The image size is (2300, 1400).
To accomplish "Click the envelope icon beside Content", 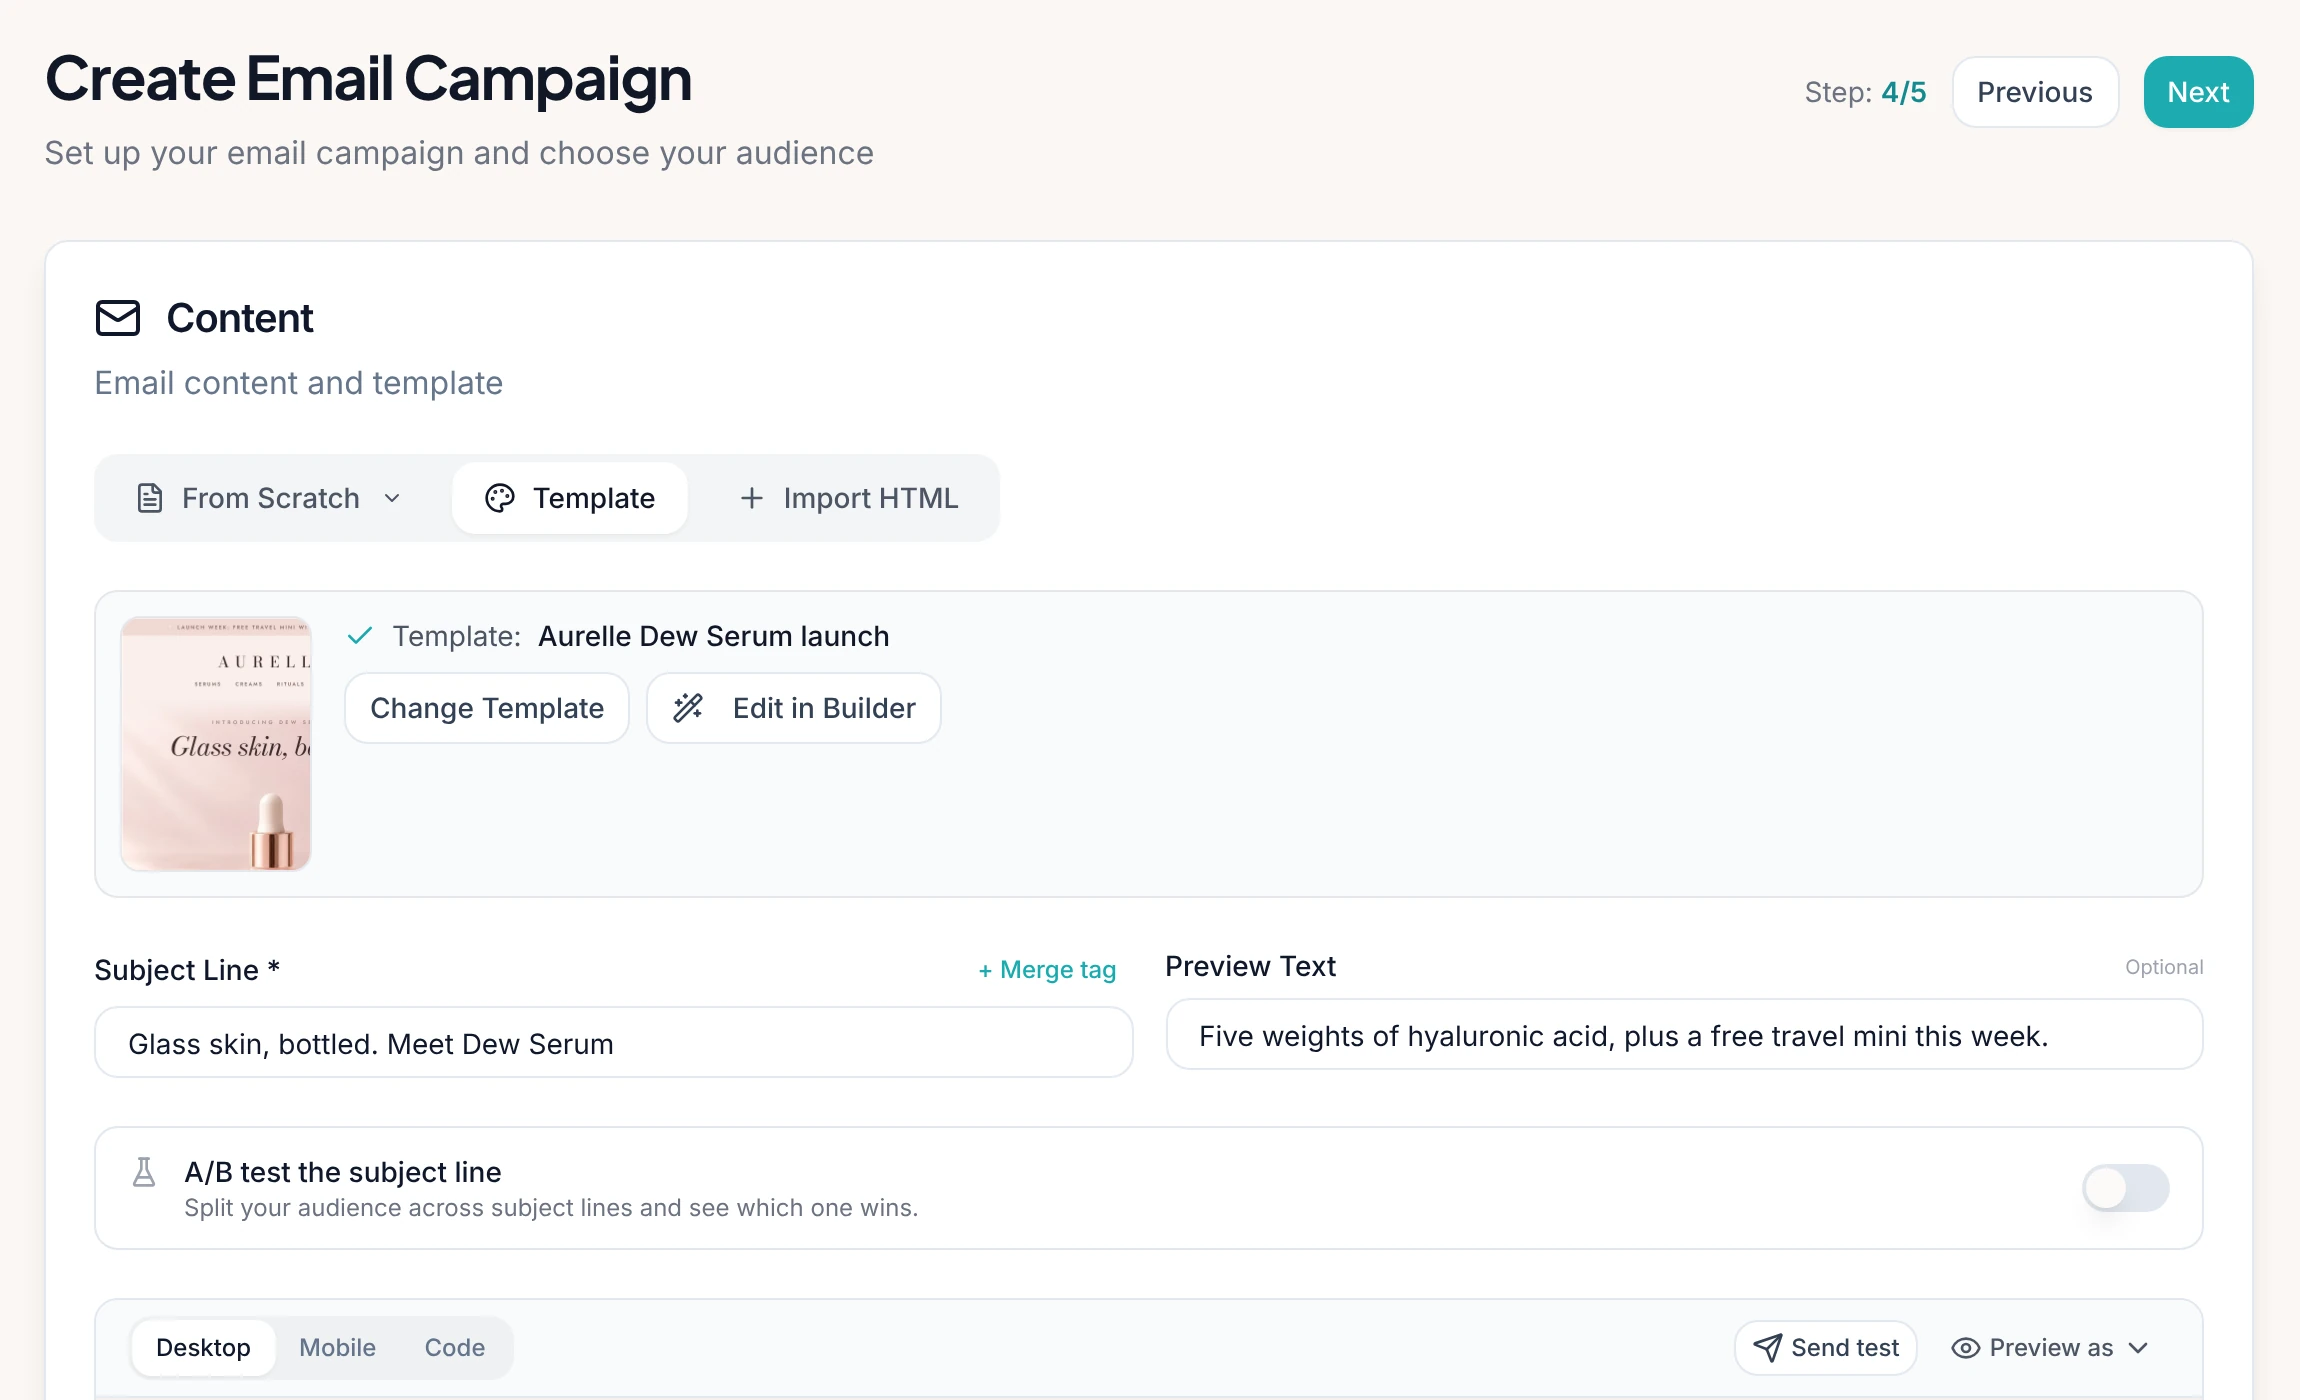I will 118,318.
